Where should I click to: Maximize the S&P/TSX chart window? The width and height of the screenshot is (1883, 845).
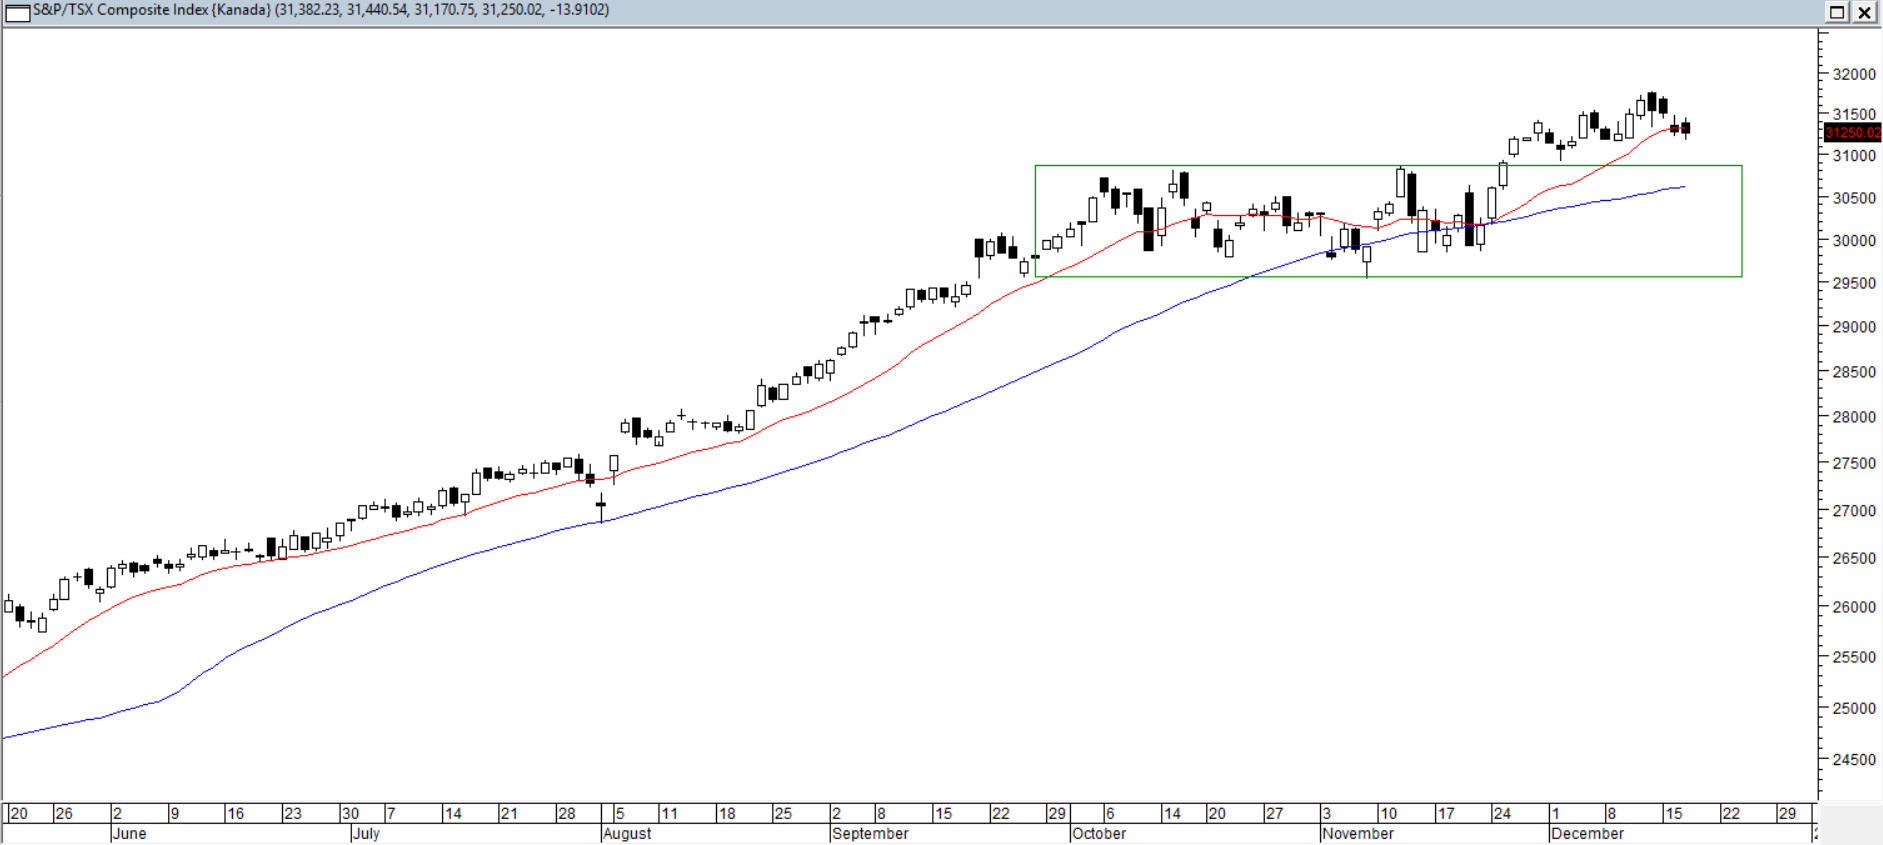pyautogui.click(x=1837, y=12)
